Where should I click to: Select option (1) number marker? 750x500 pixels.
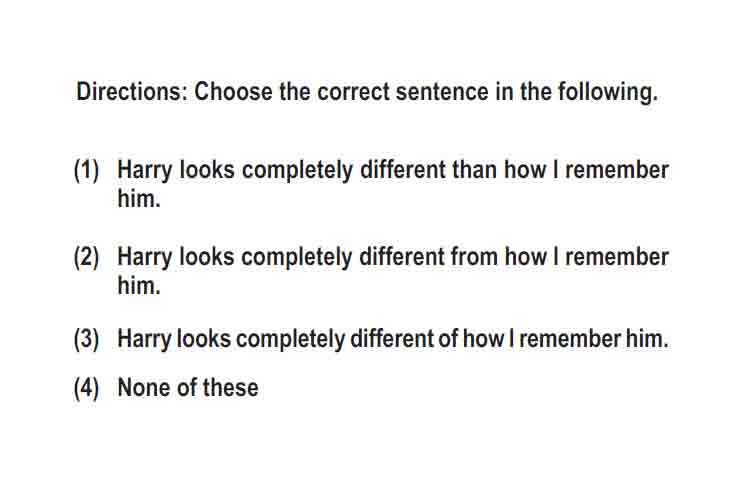87,170
